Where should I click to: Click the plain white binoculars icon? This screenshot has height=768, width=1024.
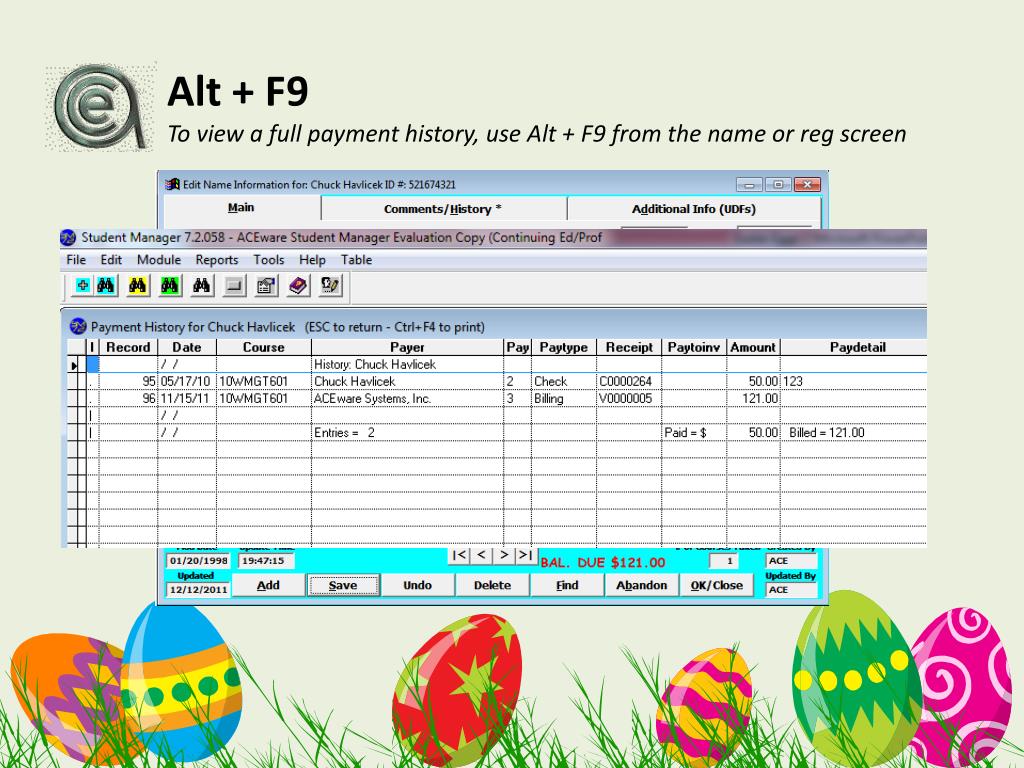(202, 286)
